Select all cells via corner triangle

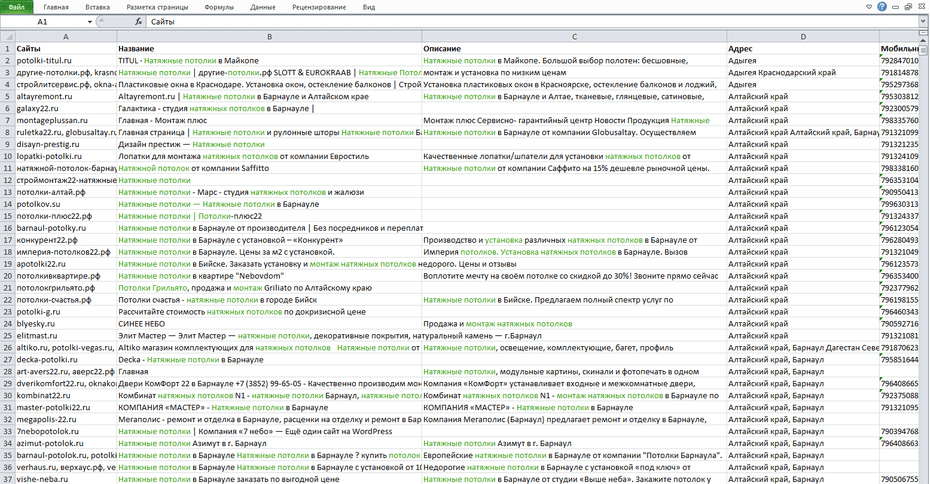click(x=7, y=37)
